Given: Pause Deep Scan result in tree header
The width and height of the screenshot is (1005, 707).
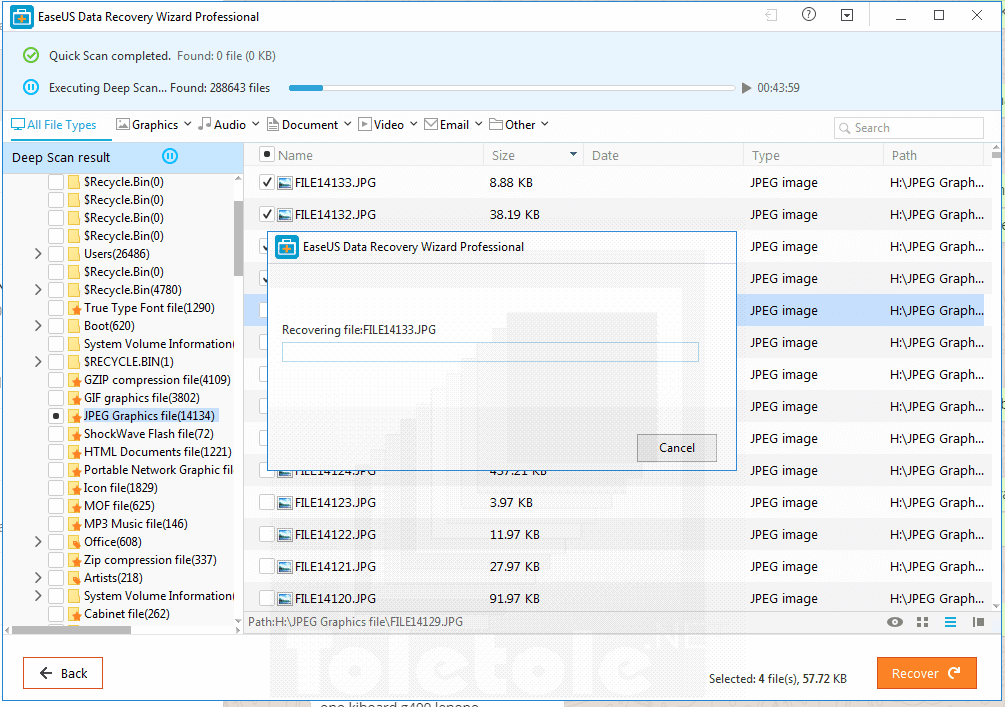Looking at the screenshot, I should coord(170,156).
